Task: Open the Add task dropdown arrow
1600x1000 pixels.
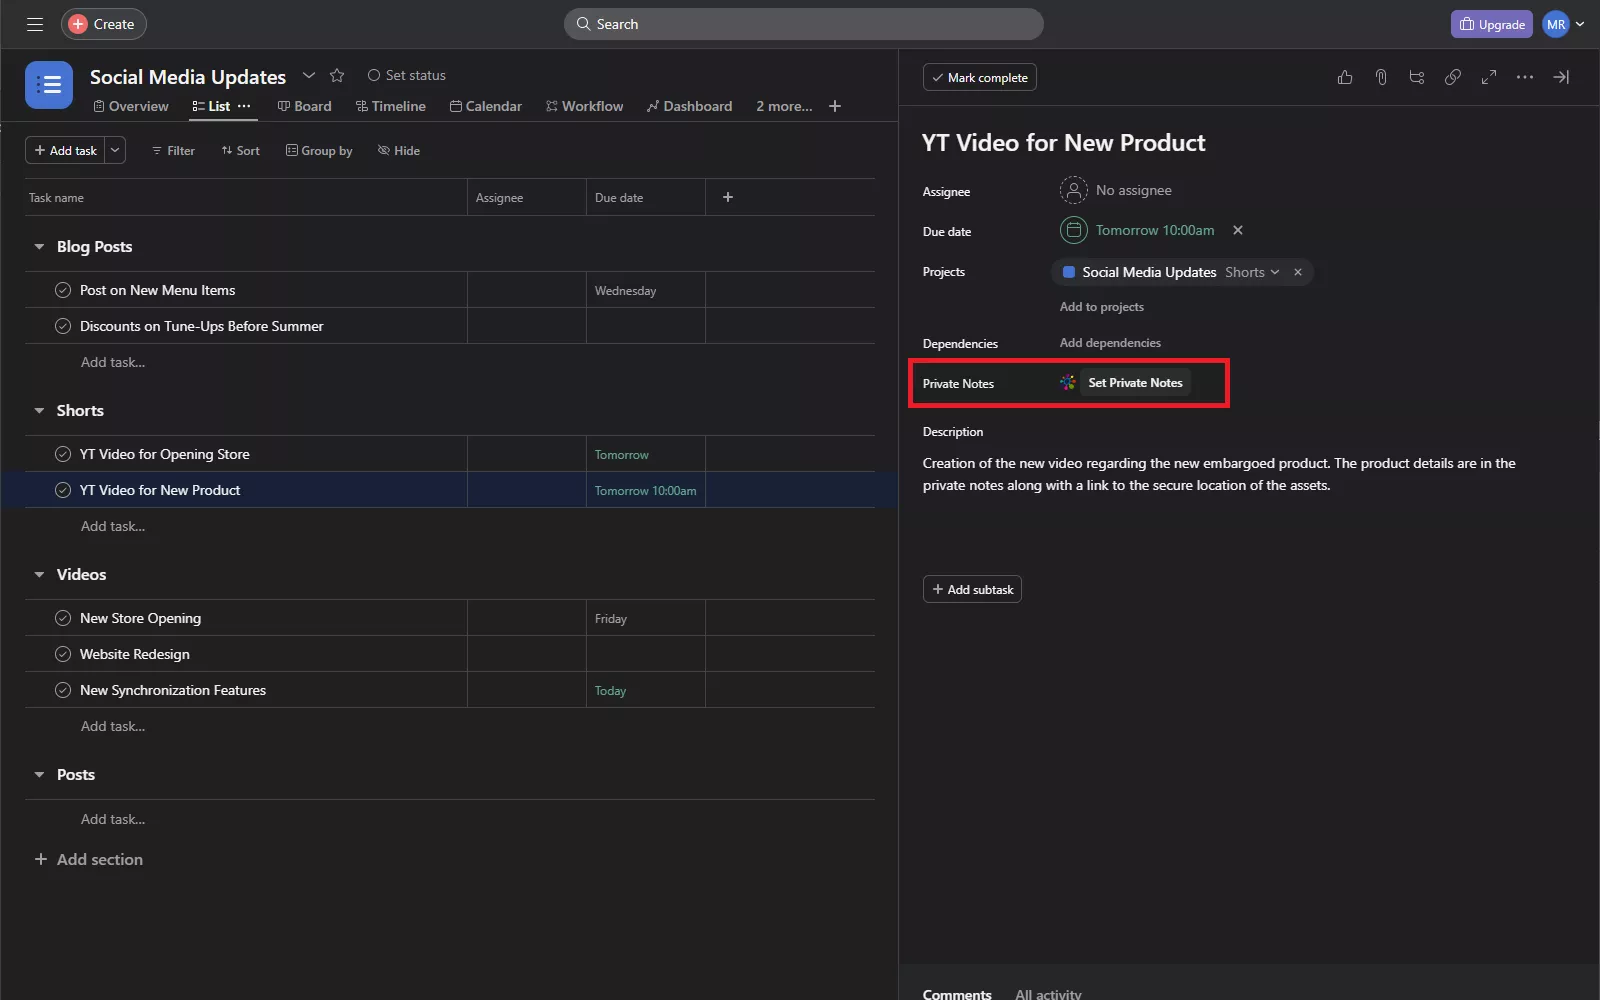Action: [115, 150]
